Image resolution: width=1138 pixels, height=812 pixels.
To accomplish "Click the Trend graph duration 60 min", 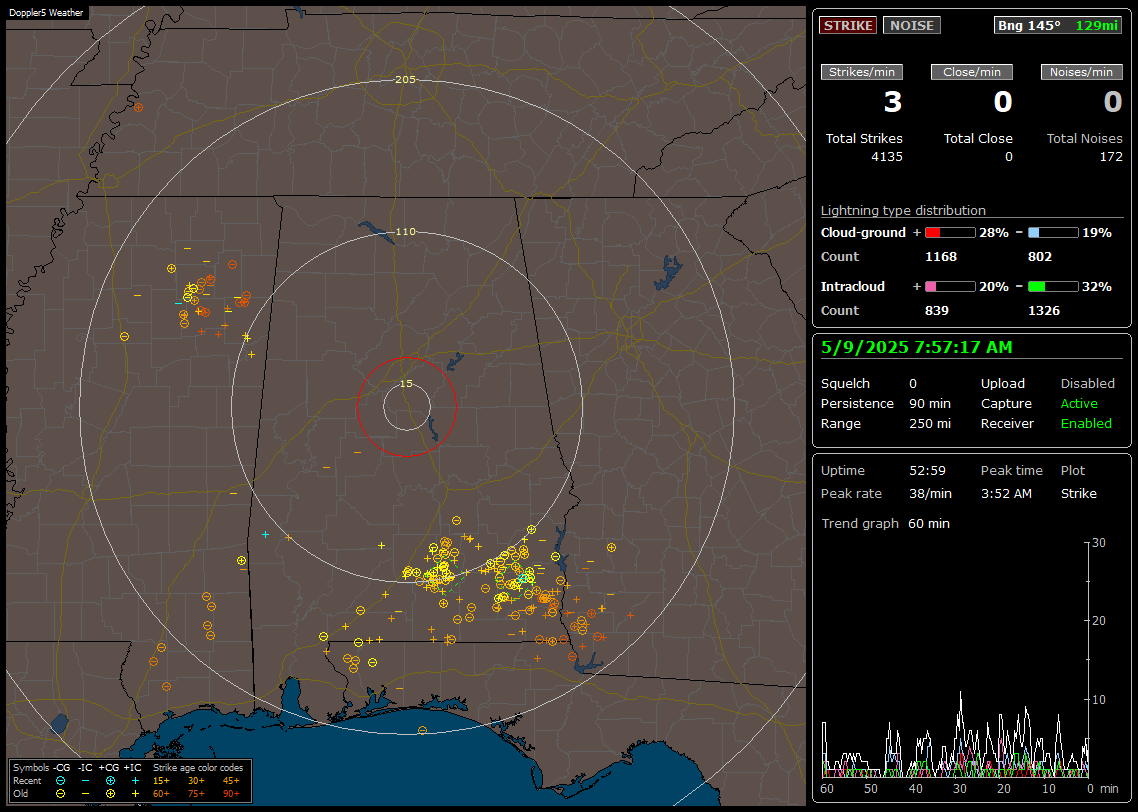I will pos(929,524).
